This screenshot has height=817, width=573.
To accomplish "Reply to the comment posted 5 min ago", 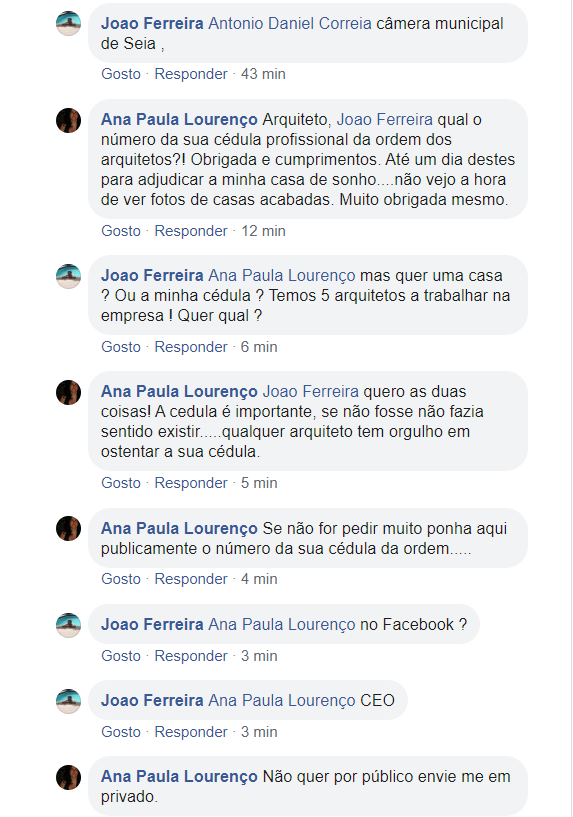I will click(191, 483).
